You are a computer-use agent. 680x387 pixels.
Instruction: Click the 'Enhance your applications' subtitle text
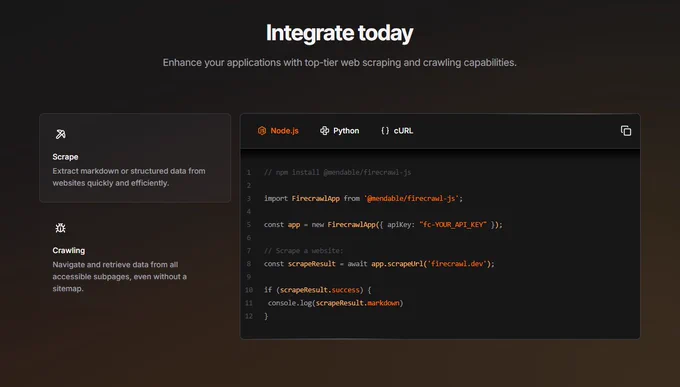point(340,62)
